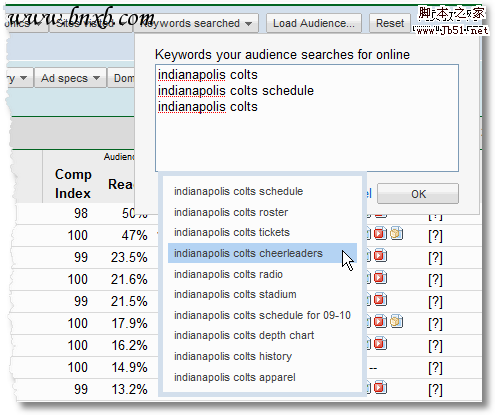Click the 13.2% reach value
495x415 pixels.
(x=129, y=389)
